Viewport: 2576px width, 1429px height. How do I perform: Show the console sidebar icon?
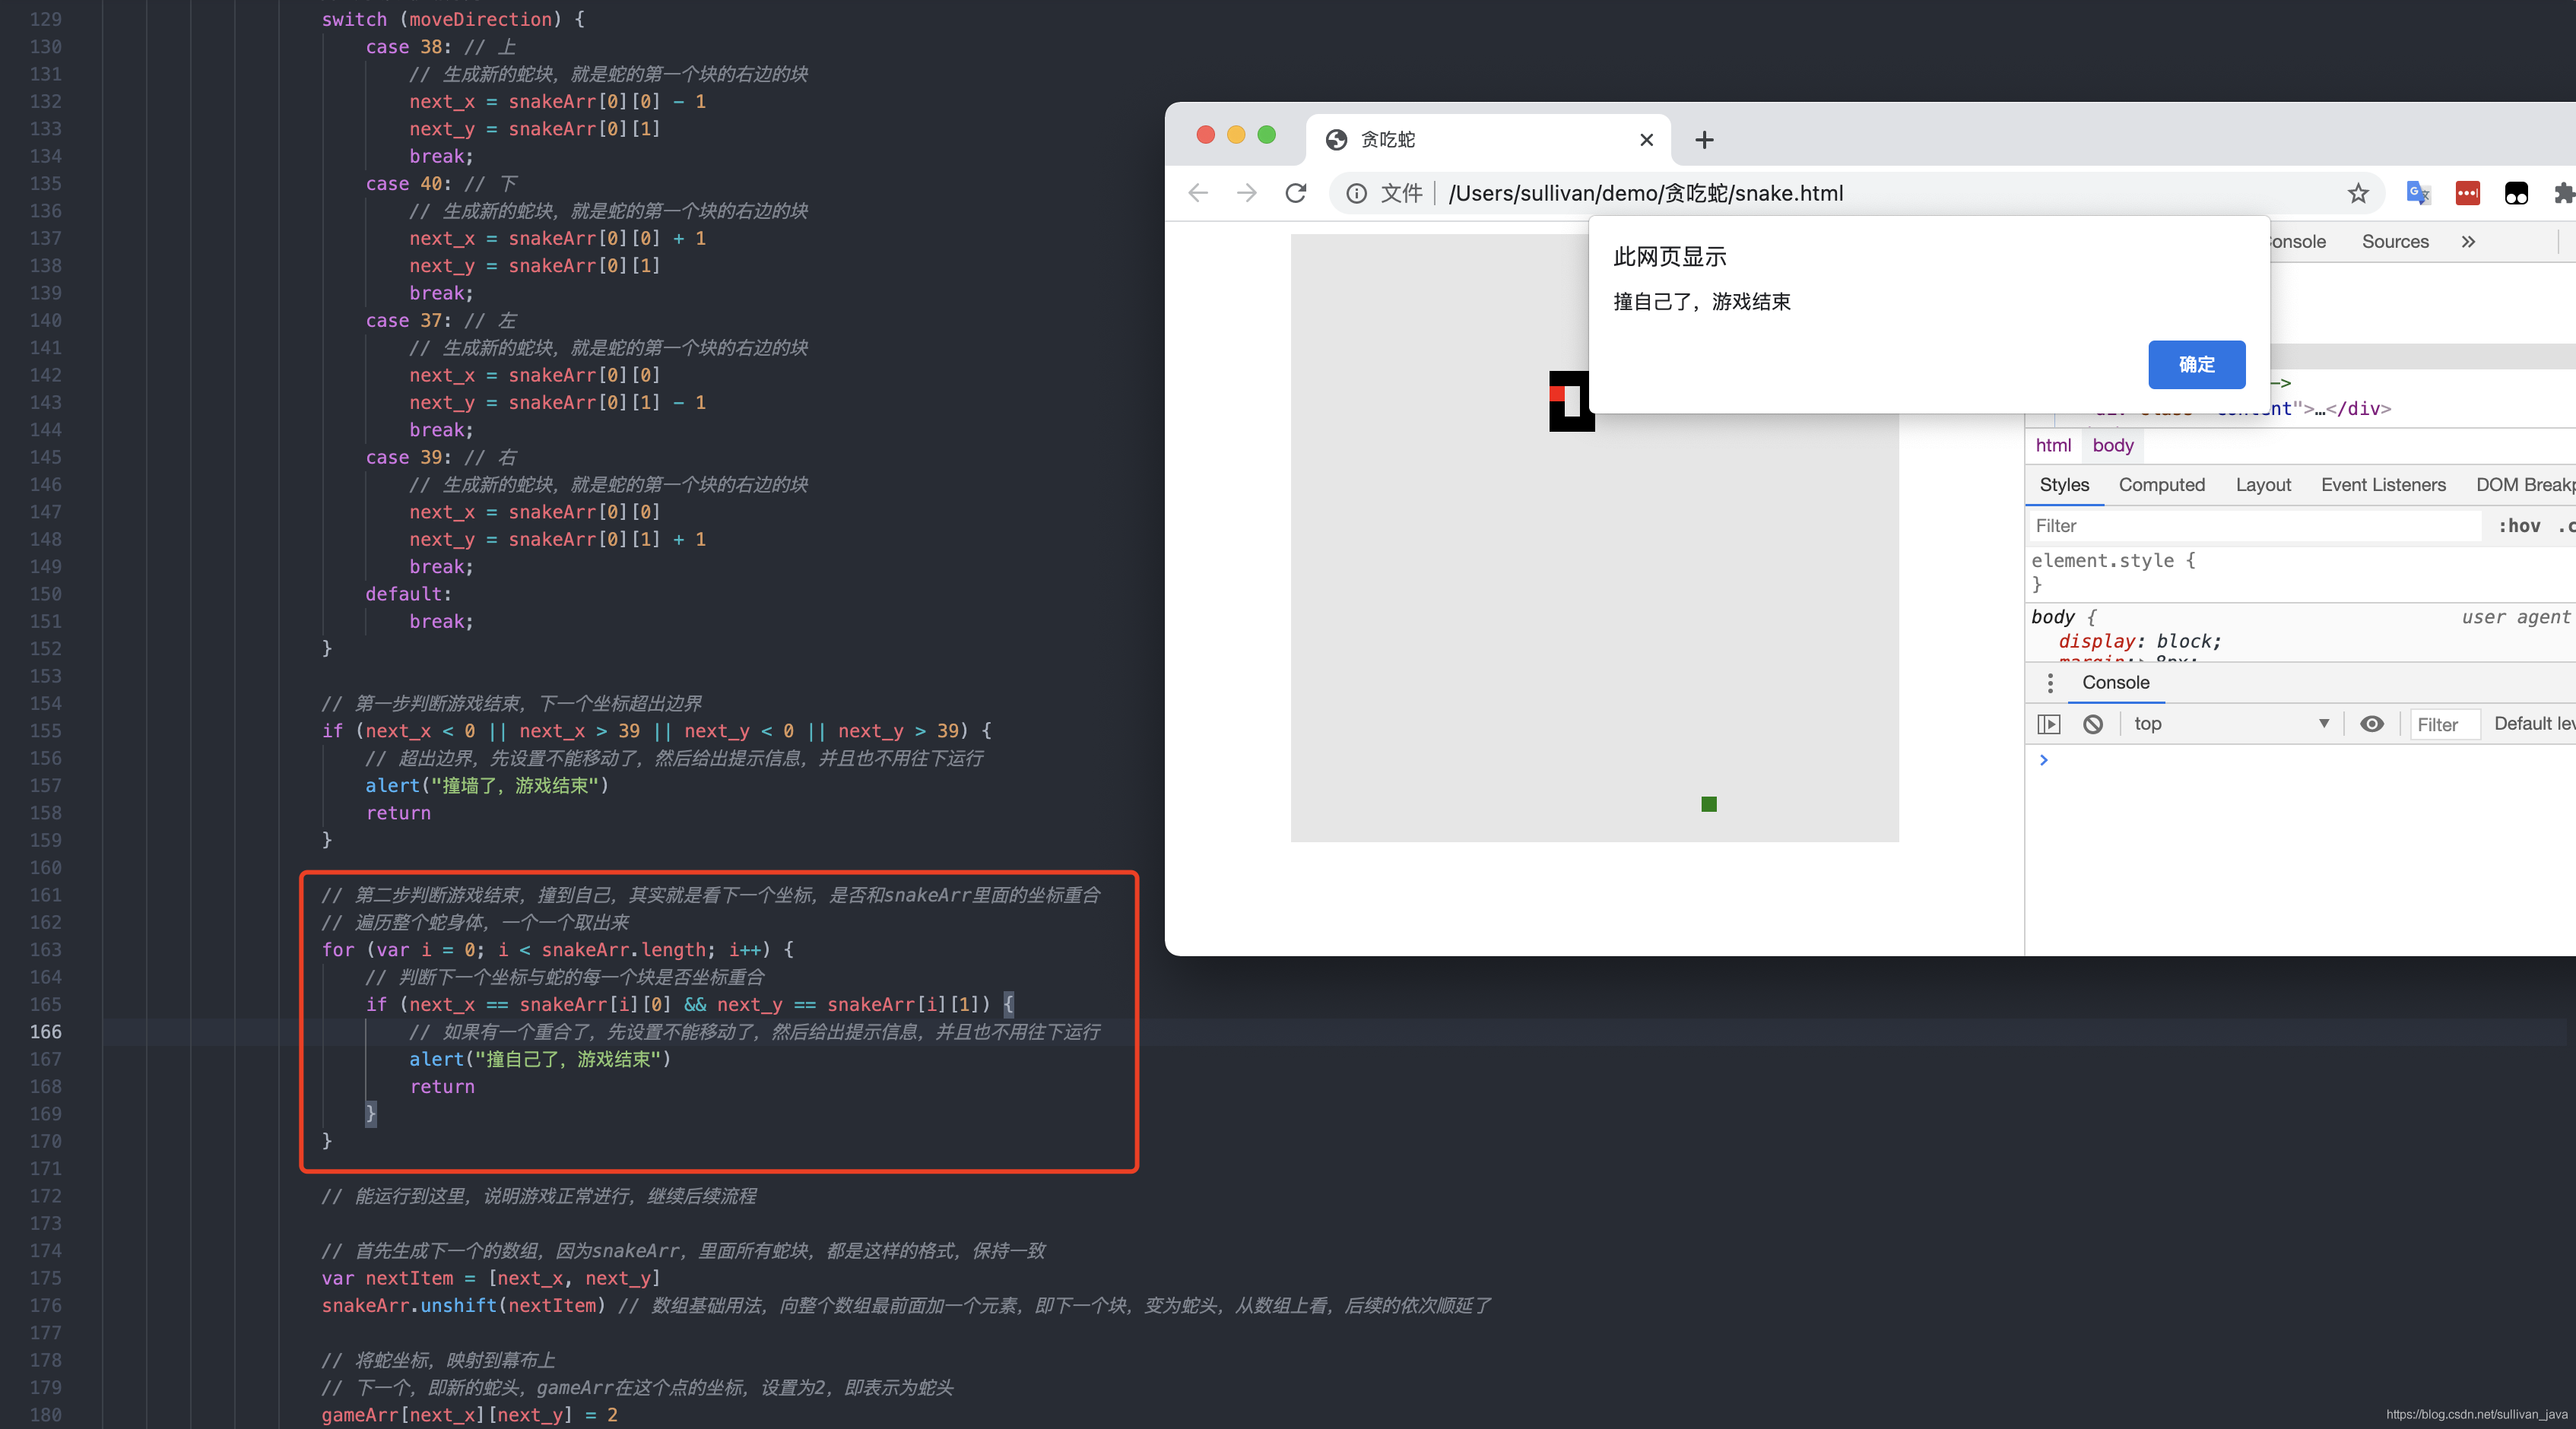point(2048,724)
